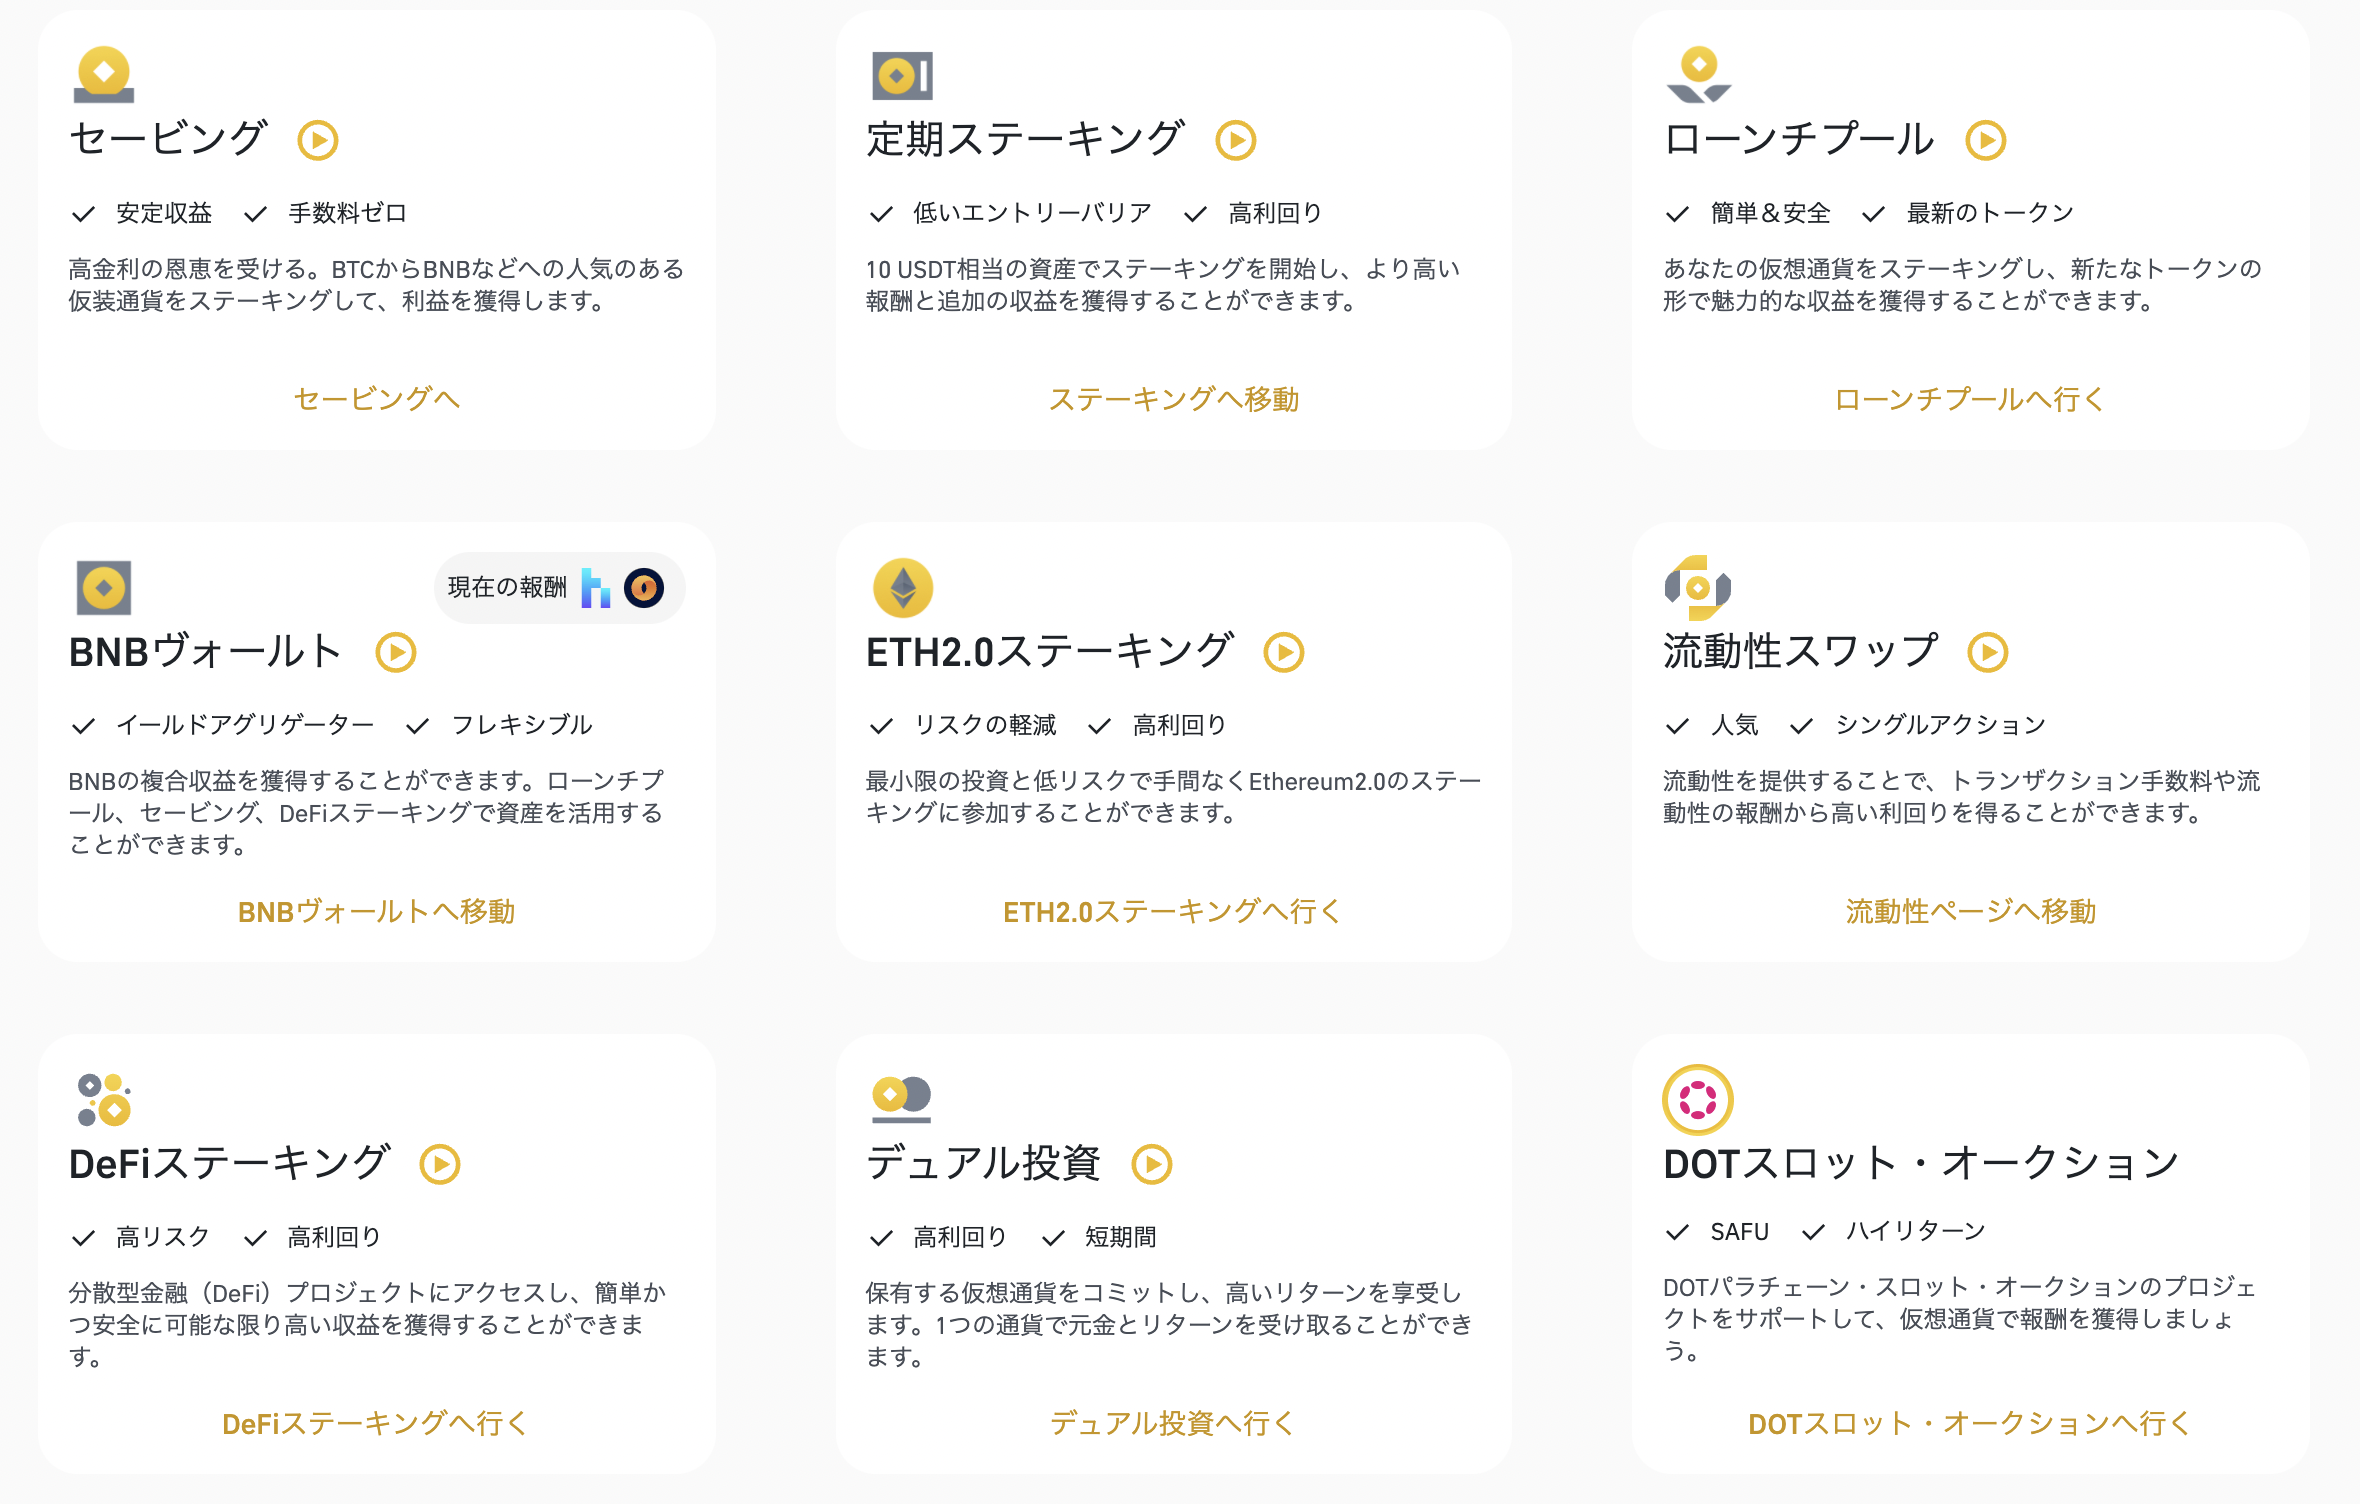Open DOTスロット・オークションへ行く link
2360x1504 pixels.
(1968, 1423)
